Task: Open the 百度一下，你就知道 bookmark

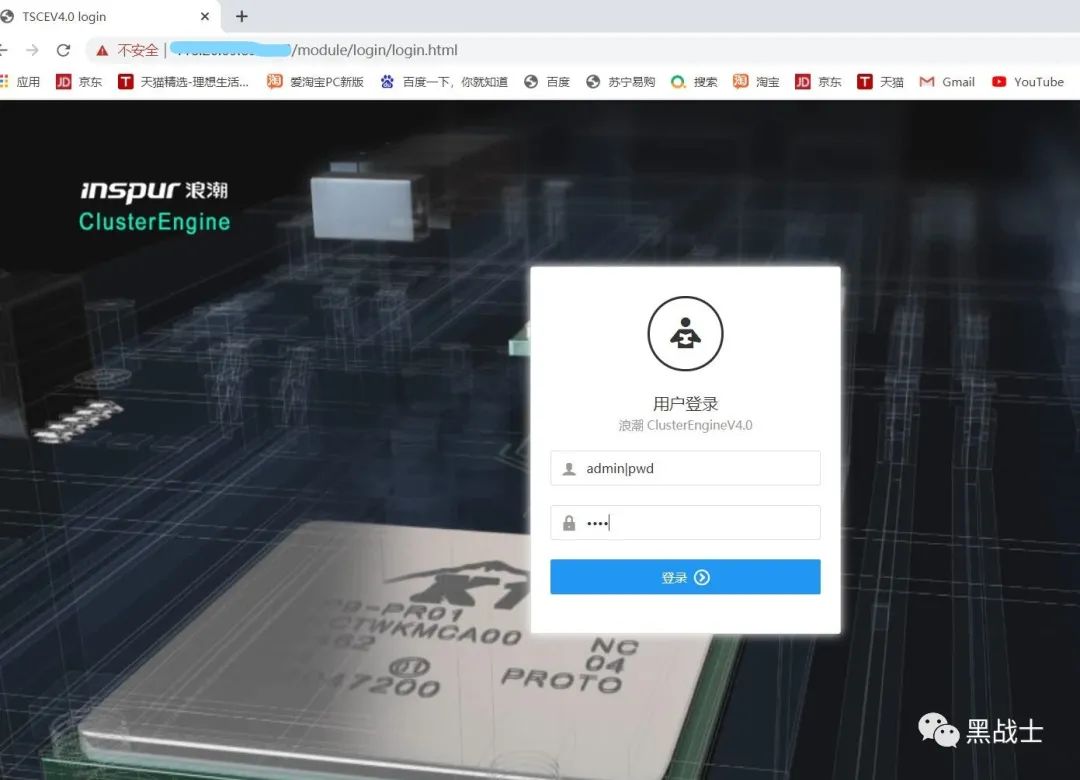Action: click(x=444, y=82)
